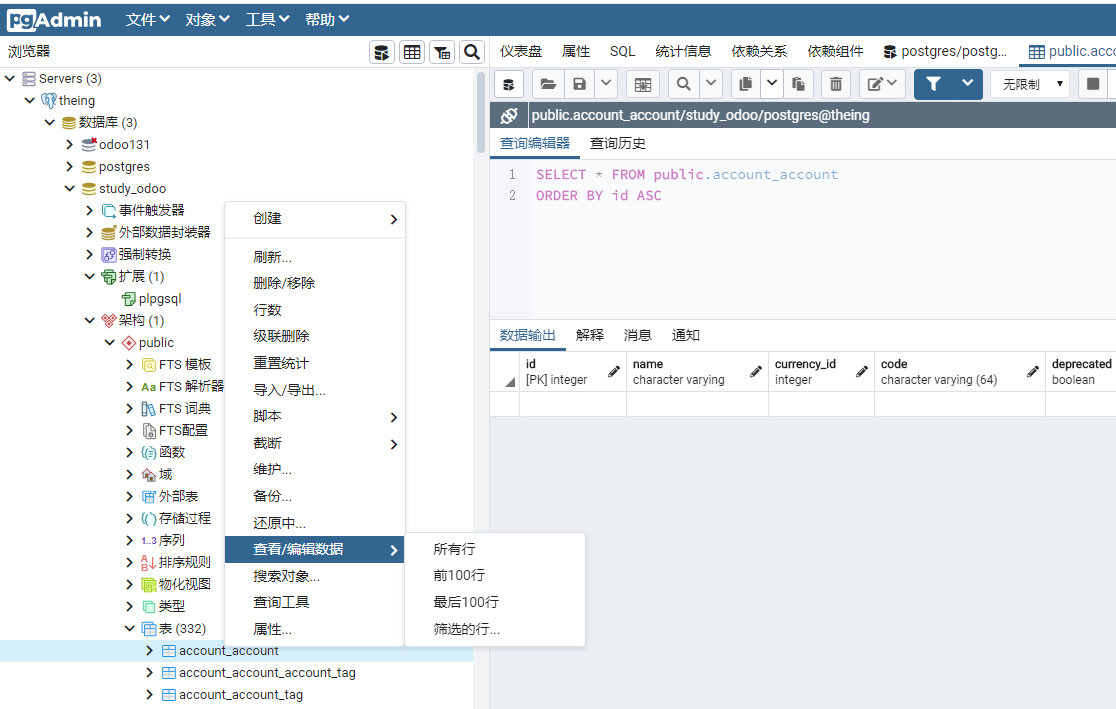The height and width of the screenshot is (709, 1116).
Task: Switch to the 统计信息 tab
Action: (x=683, y=51)
